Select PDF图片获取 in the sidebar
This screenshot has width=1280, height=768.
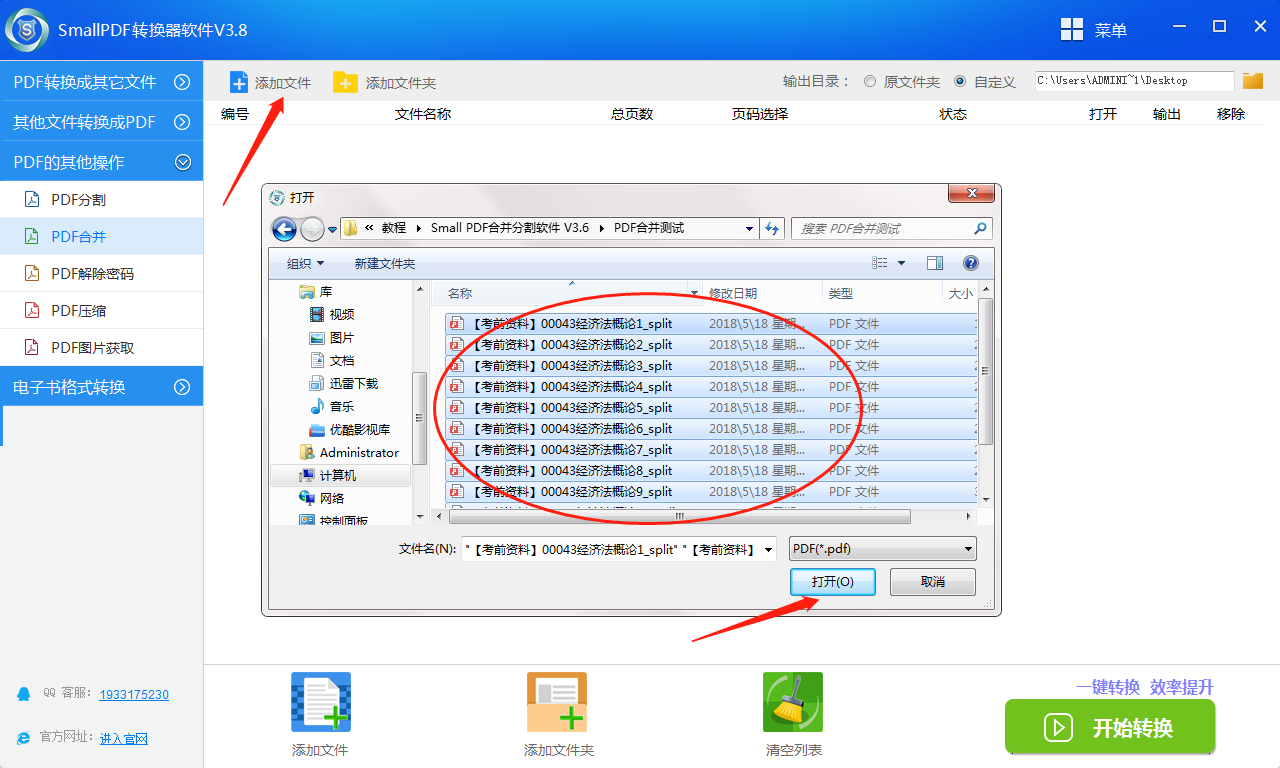coord(101,347)
